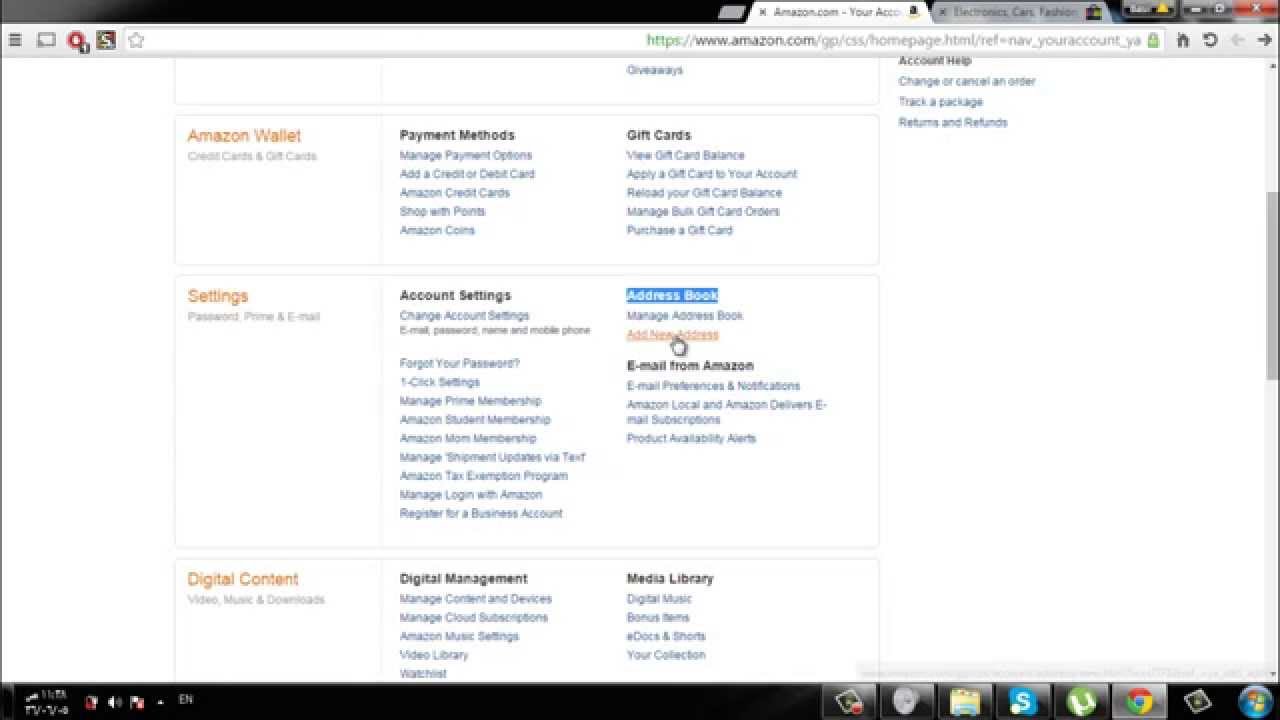This screenshot has height=720, width=1280.
Task: Open 1-Click Settings link
Action: [x=440, y=382]
